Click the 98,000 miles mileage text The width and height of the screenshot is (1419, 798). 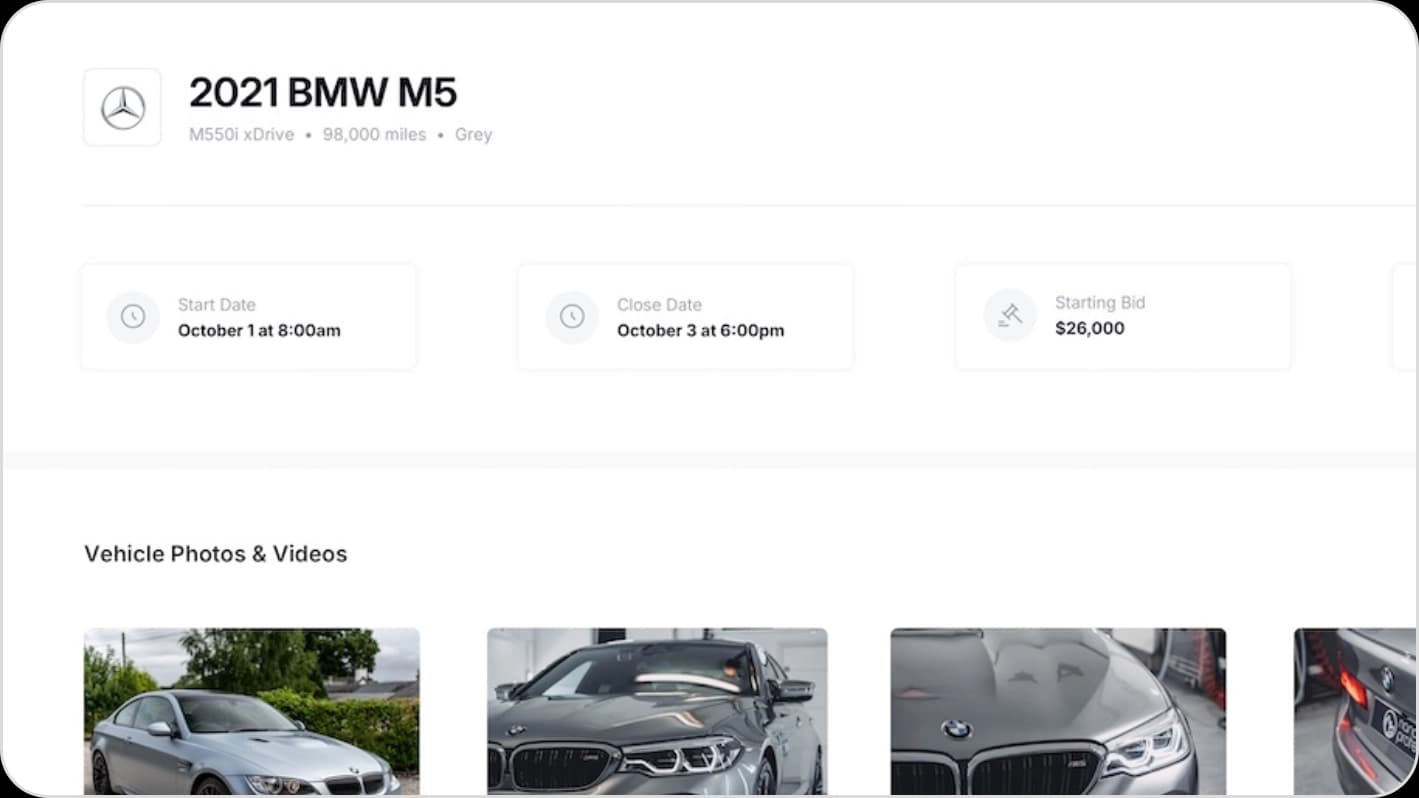coord(374,134)
